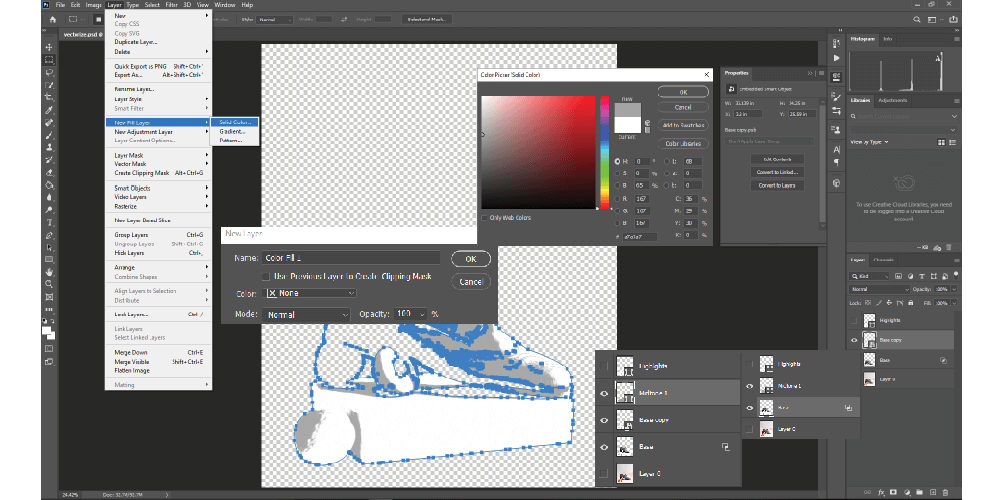1000x500 pixels.
Task: Check Only Web Colors option
Action: pyautogui.click(x=485, y=218)
